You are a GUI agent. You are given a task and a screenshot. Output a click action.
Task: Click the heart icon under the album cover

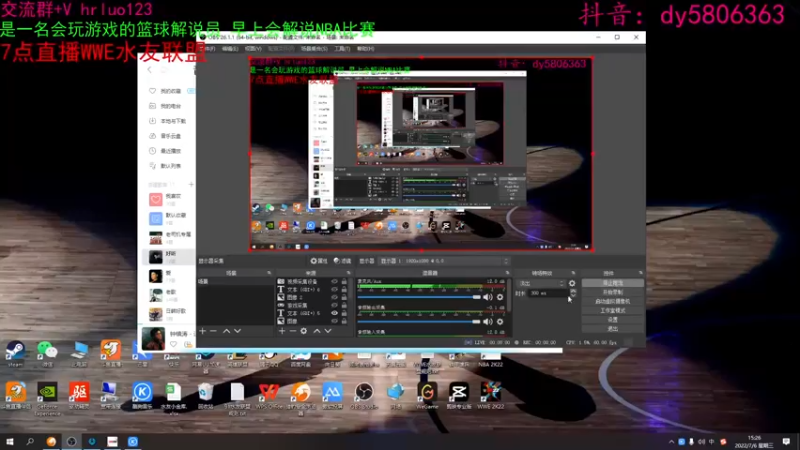(x=173, y=344)
